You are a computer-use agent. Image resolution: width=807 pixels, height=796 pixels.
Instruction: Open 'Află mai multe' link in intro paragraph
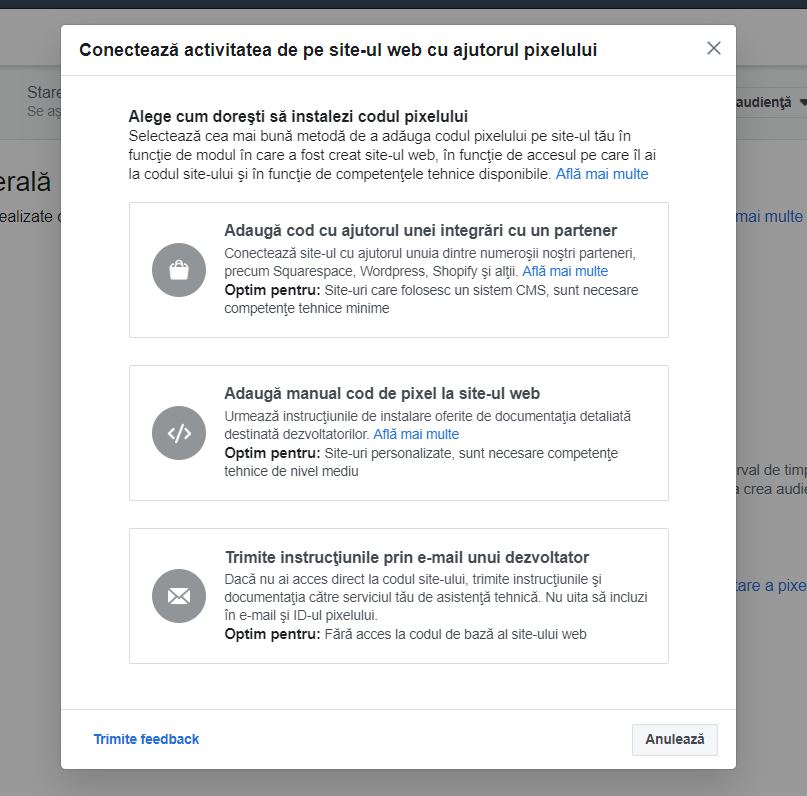point(602,174)
